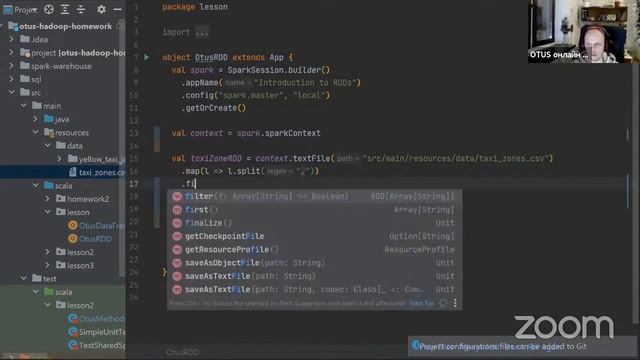Collapse the src folder

(x=11, y=92)
